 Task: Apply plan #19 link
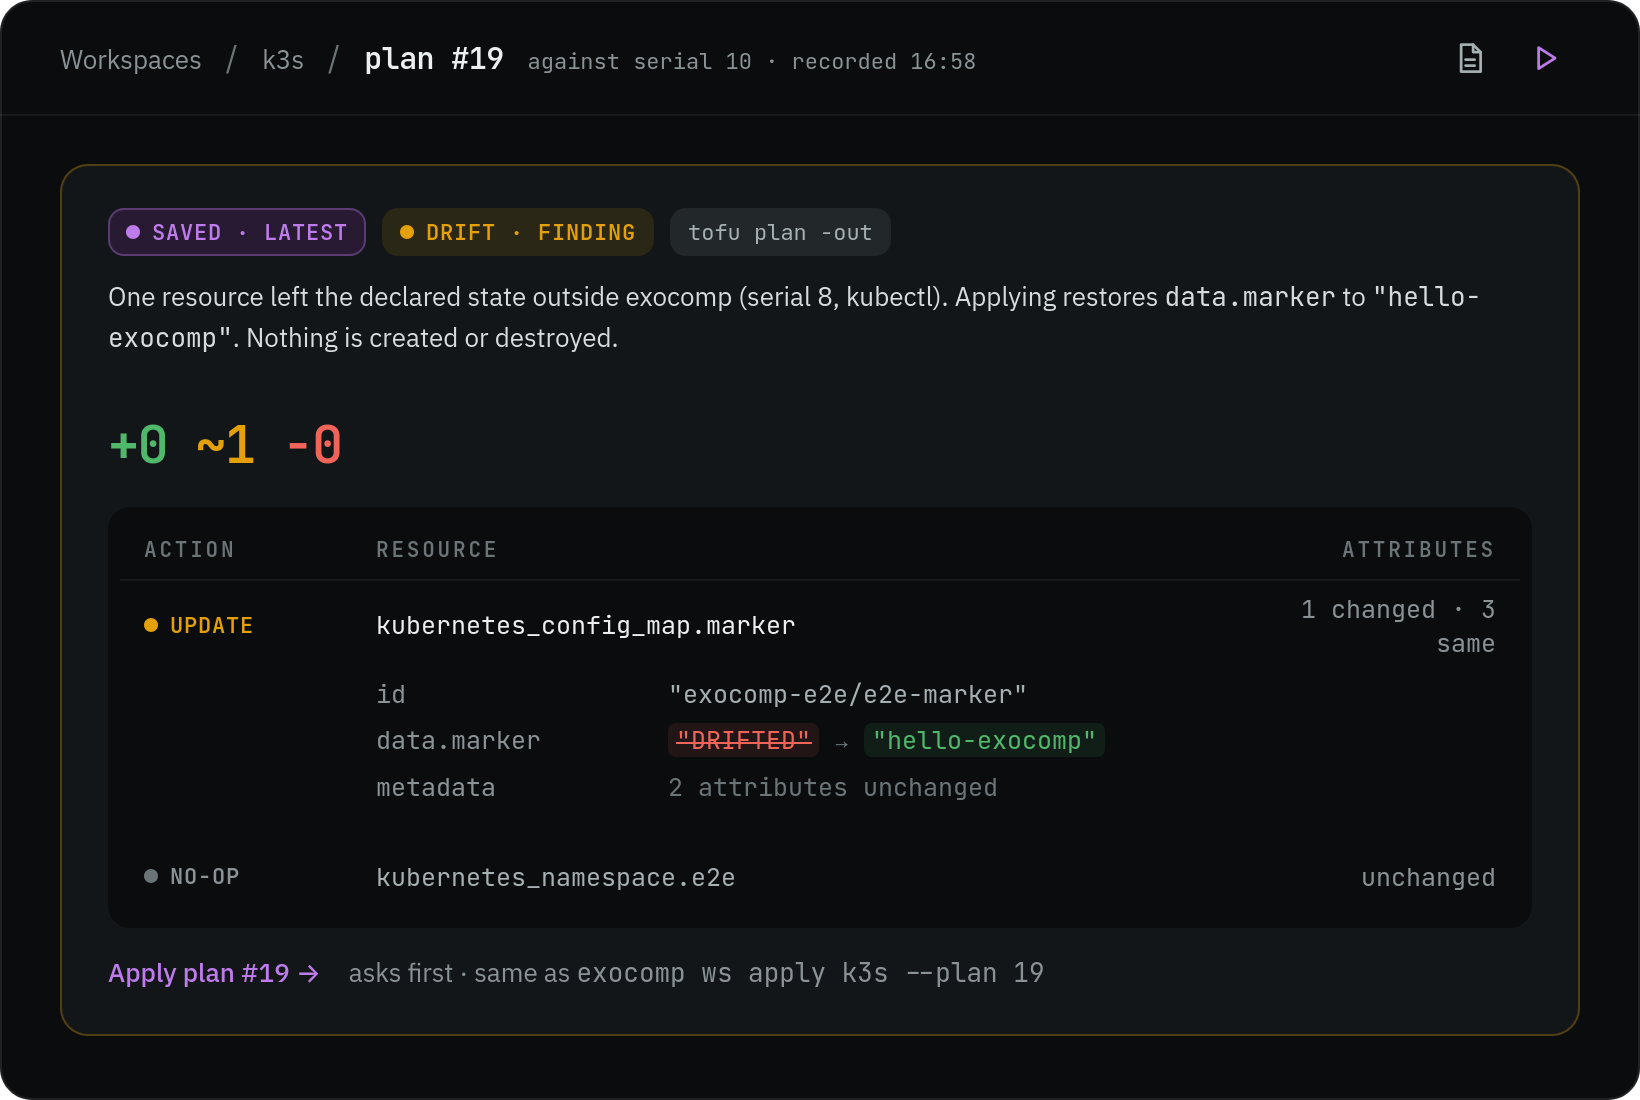pos(214,973)
